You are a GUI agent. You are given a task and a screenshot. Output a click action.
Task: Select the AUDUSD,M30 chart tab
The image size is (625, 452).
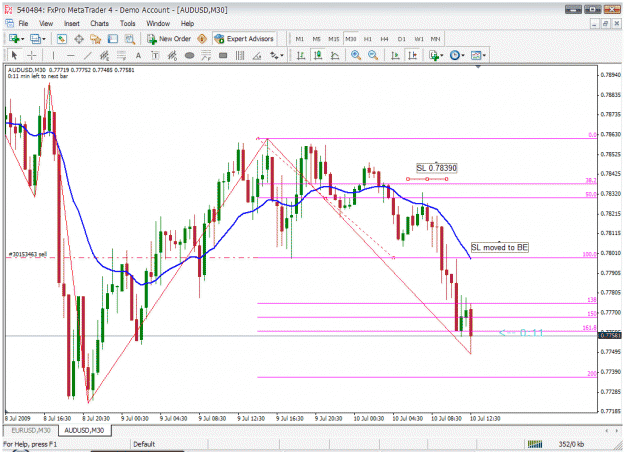pyautogui.click(x=84, y=430)
